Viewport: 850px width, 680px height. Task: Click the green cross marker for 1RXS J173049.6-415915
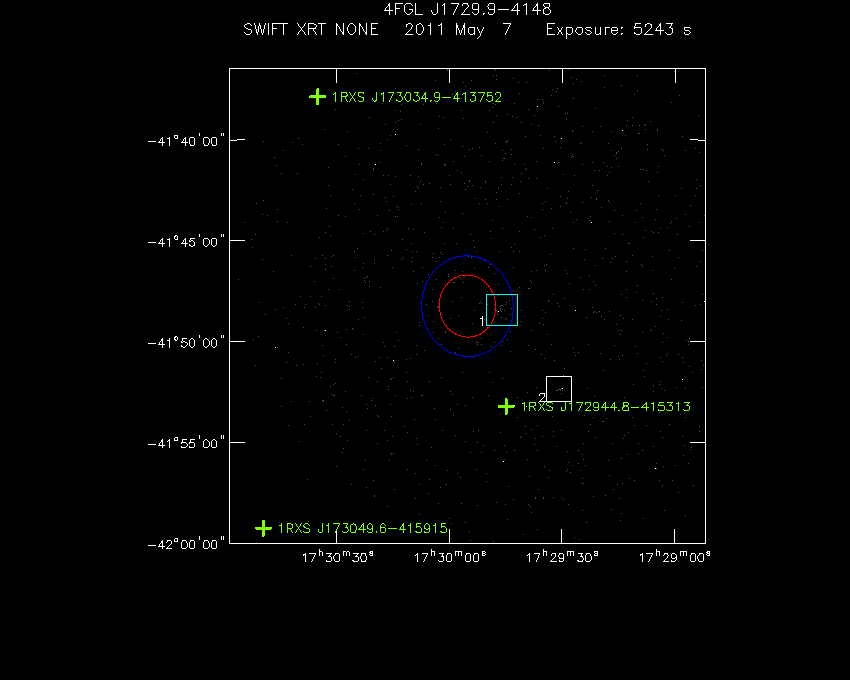point(263,528)
